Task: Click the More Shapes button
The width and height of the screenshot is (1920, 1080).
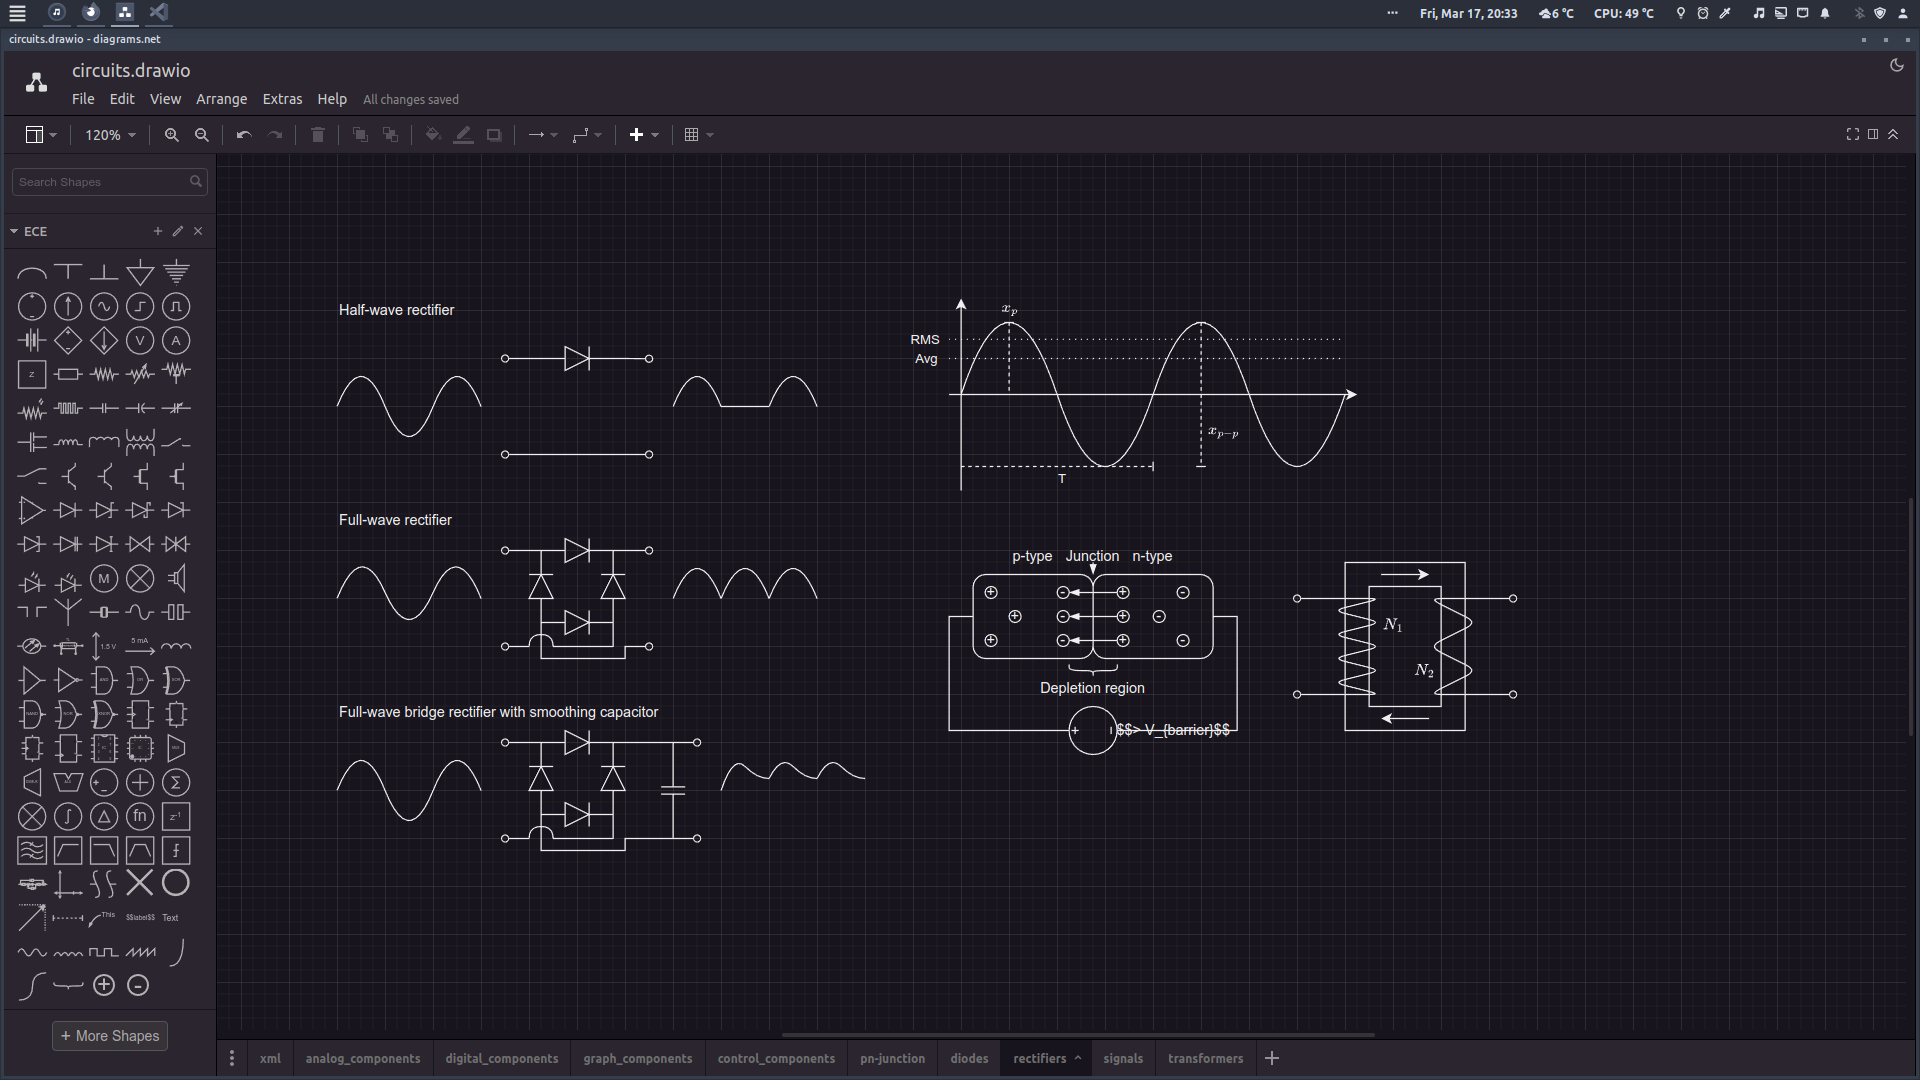Action: (x=111, y=1035)
